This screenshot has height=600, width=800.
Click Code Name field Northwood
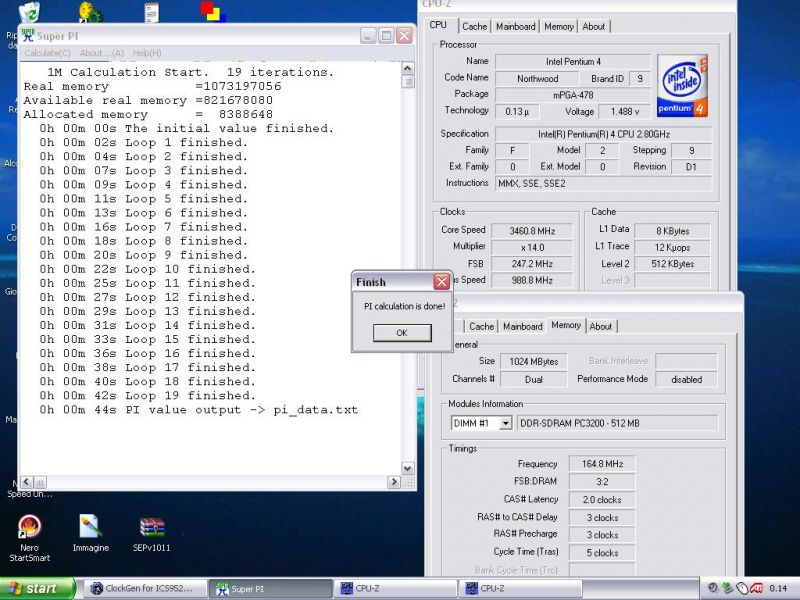(x=537, y=79)
